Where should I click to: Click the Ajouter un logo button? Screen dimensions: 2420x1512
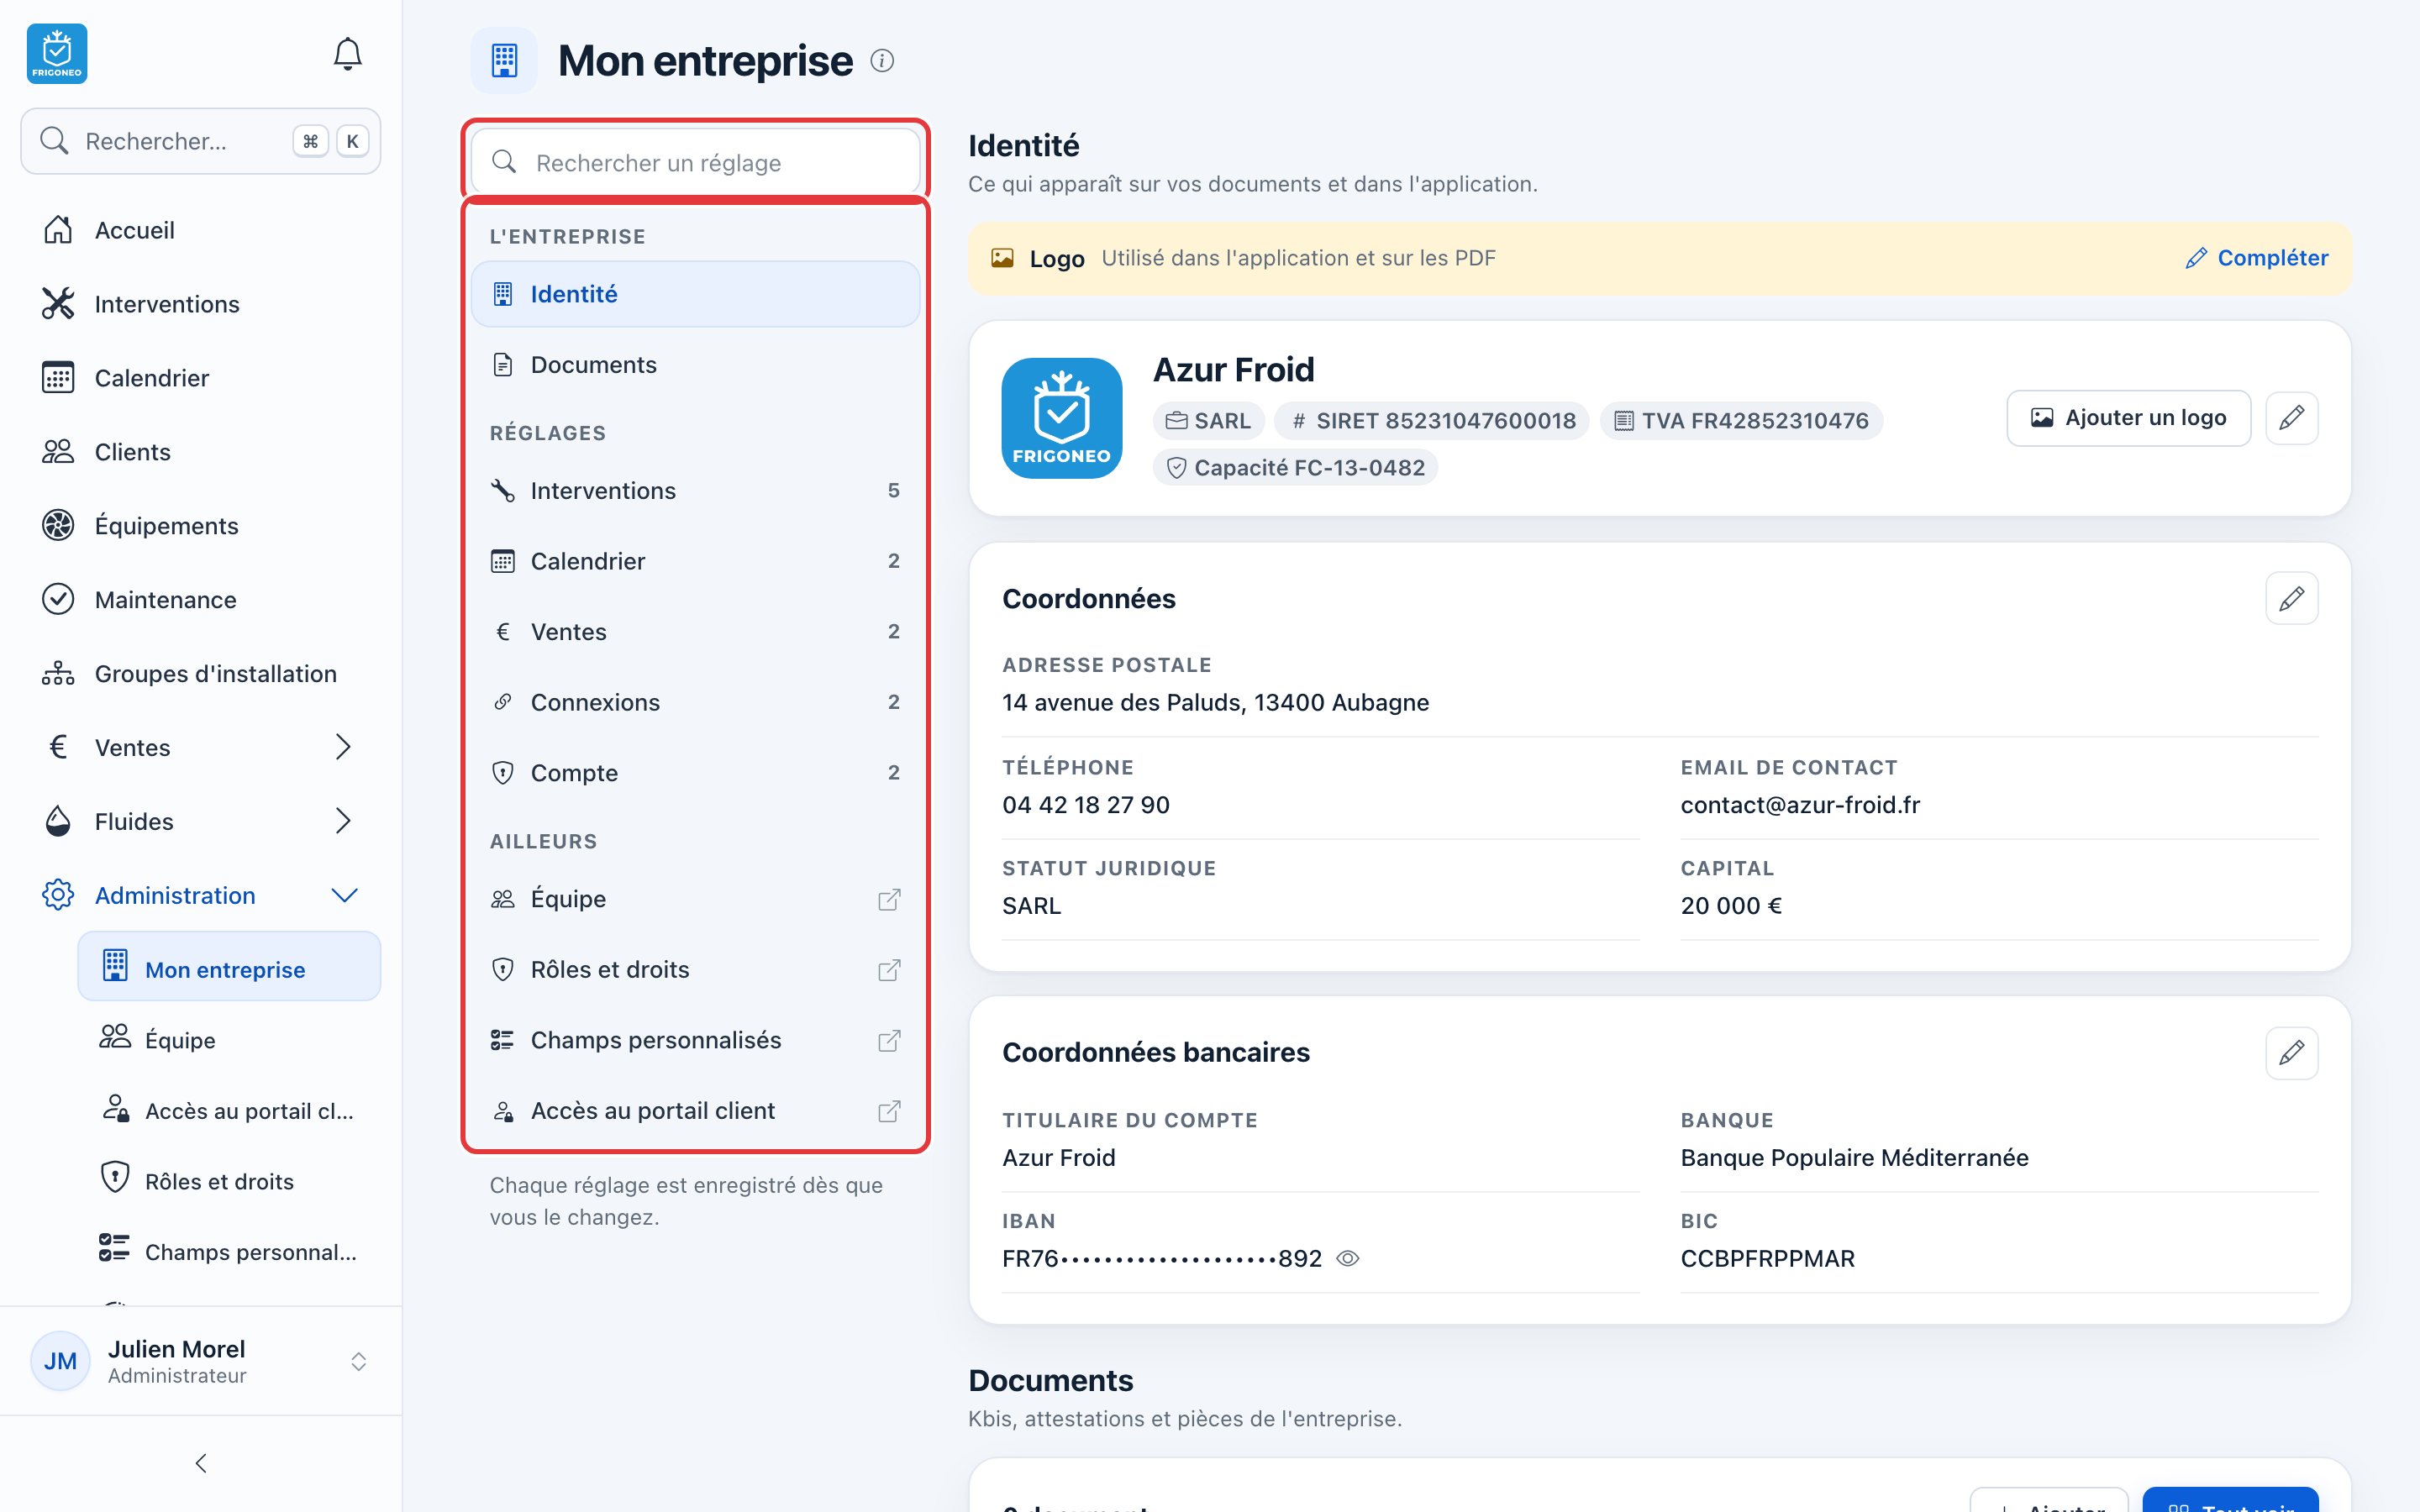[2128, 418]
